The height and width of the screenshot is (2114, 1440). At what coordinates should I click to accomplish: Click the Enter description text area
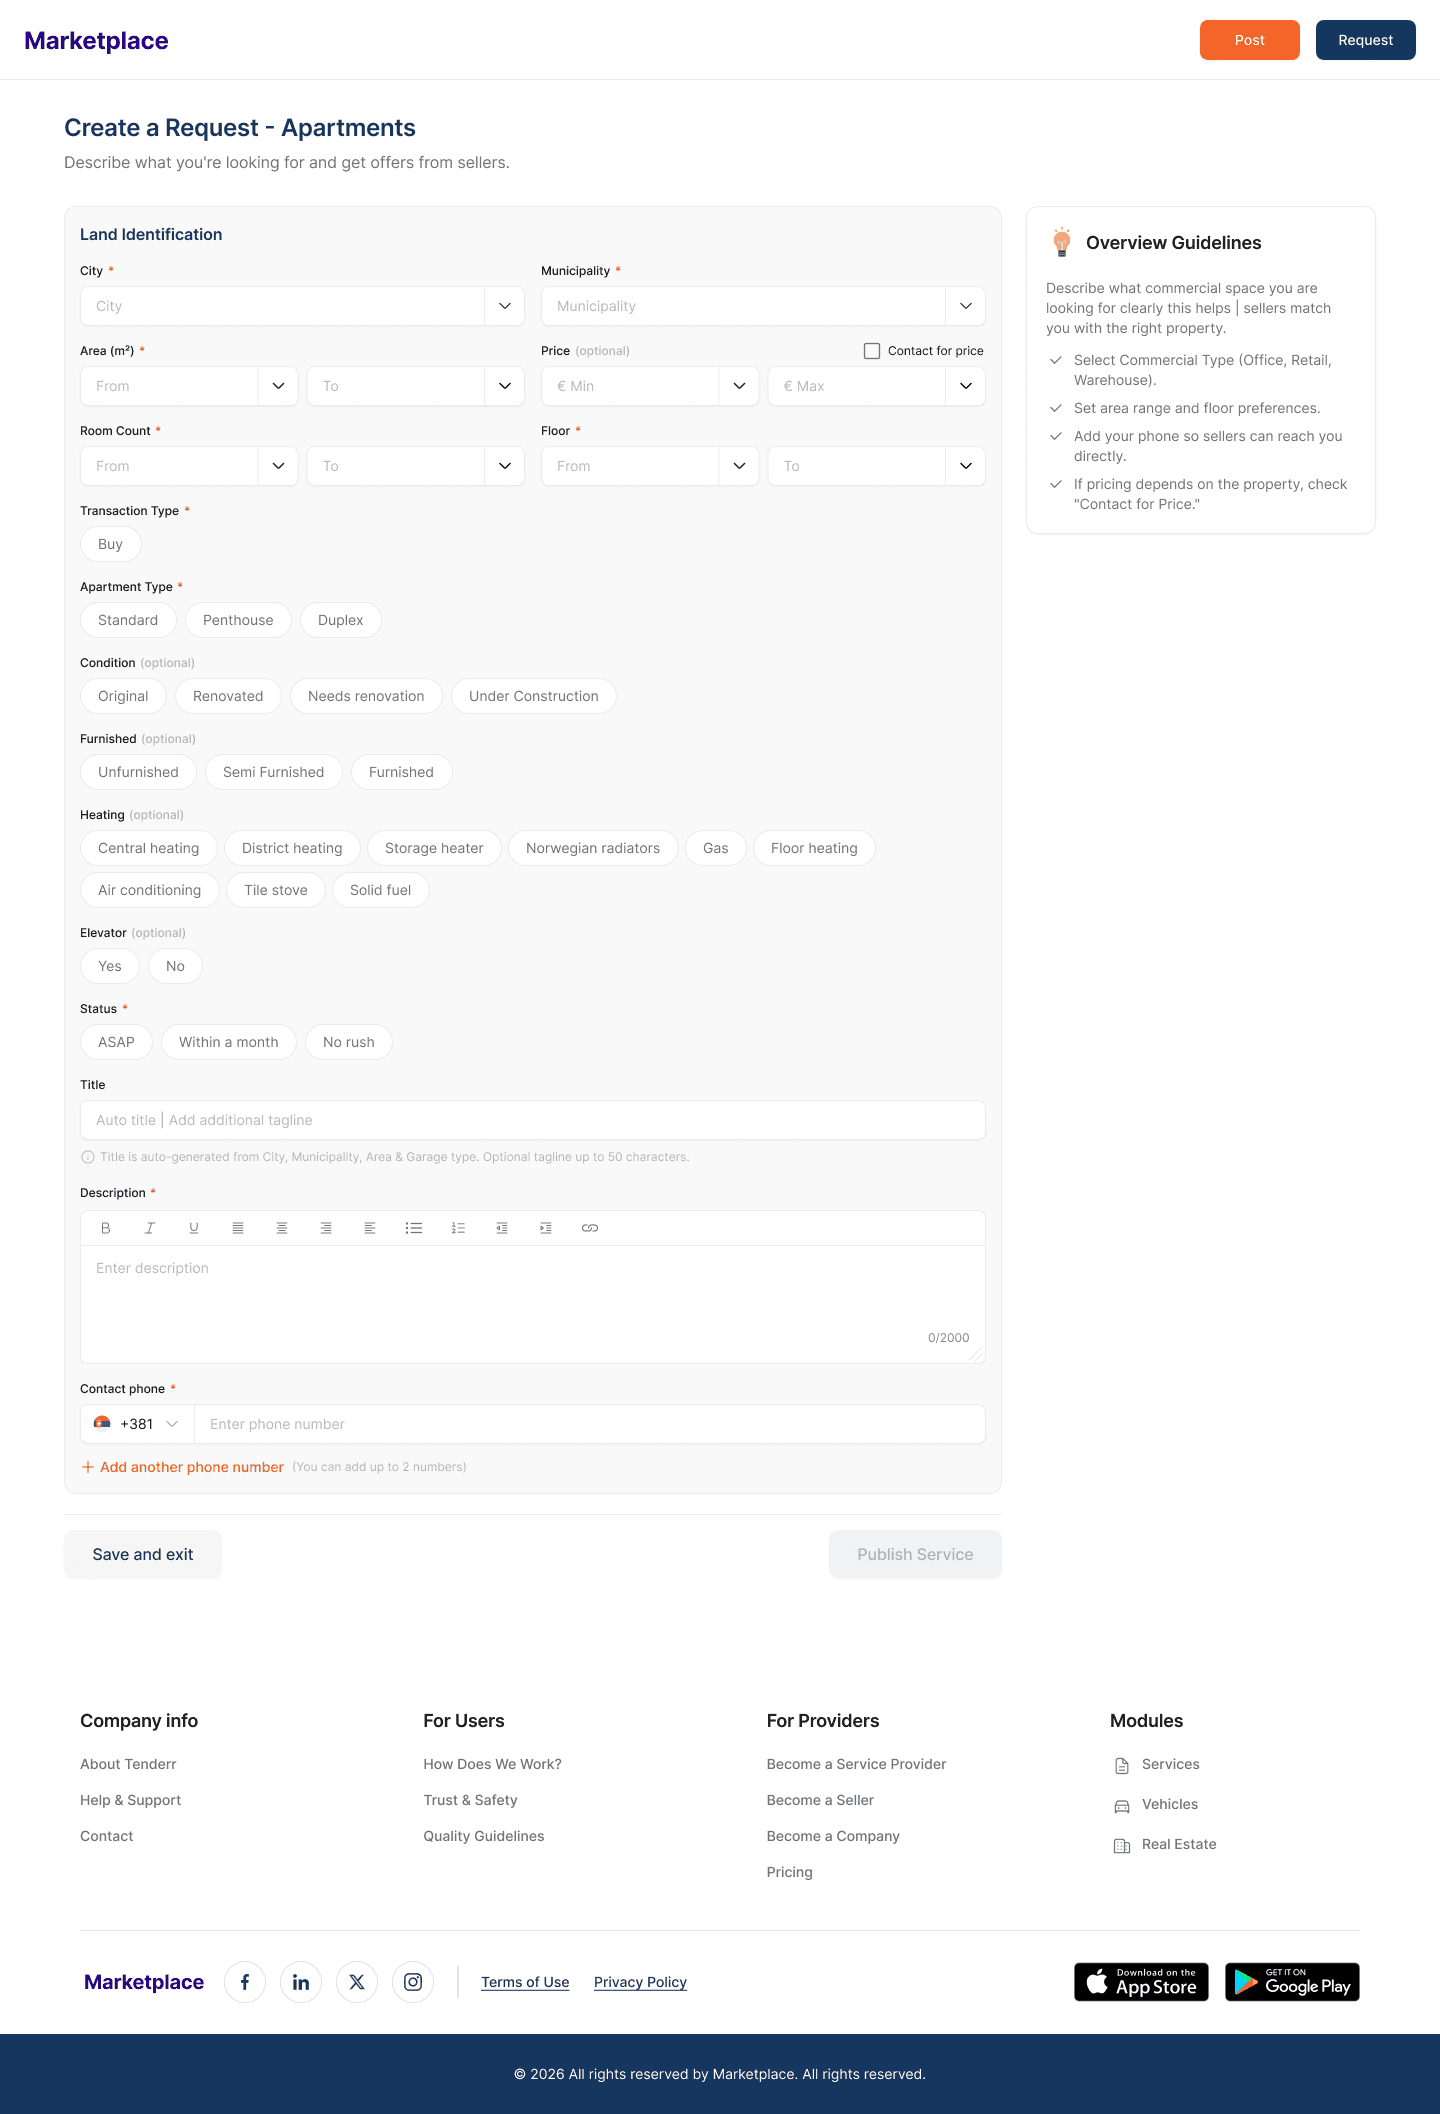coord(533,1304)
